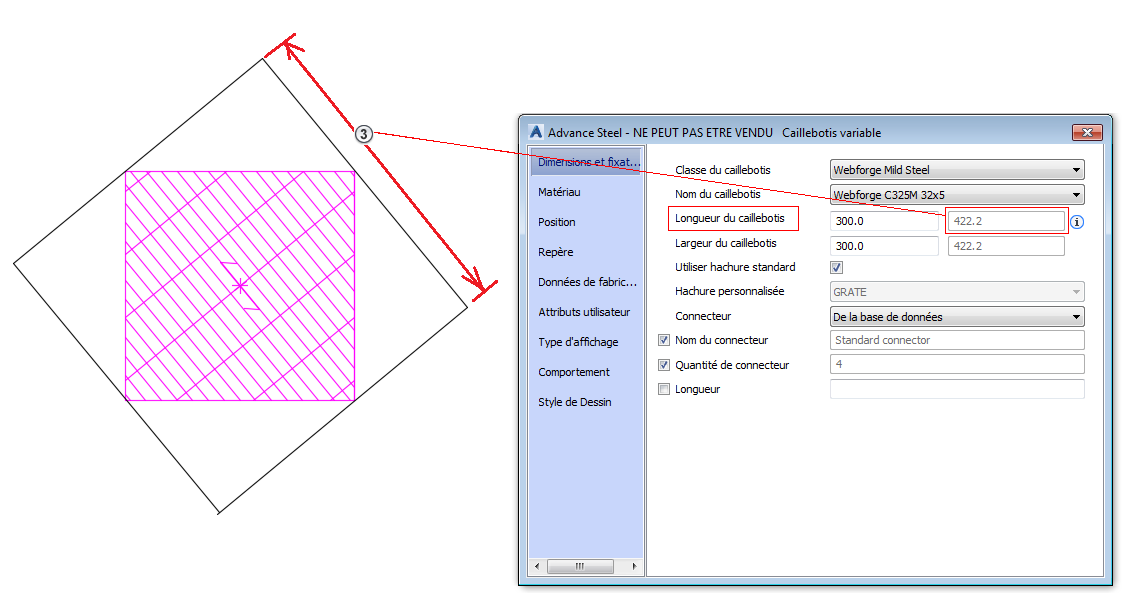Click the width 422.2 read-only field
The width and height of the screenshot is (1128, 593).
1006,246
